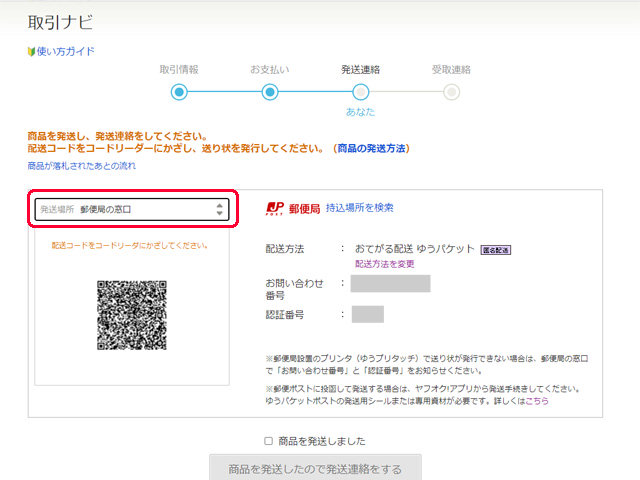Open the こちら link for details
The width and height of the screenshot is (640, 480).
click(x=537, y=401)
